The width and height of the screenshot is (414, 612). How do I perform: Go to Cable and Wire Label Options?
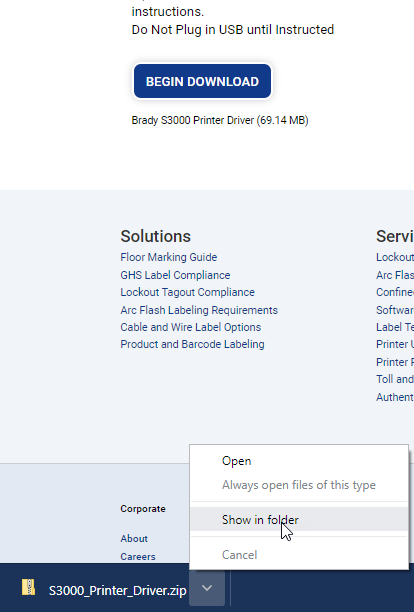coord(190,327)
